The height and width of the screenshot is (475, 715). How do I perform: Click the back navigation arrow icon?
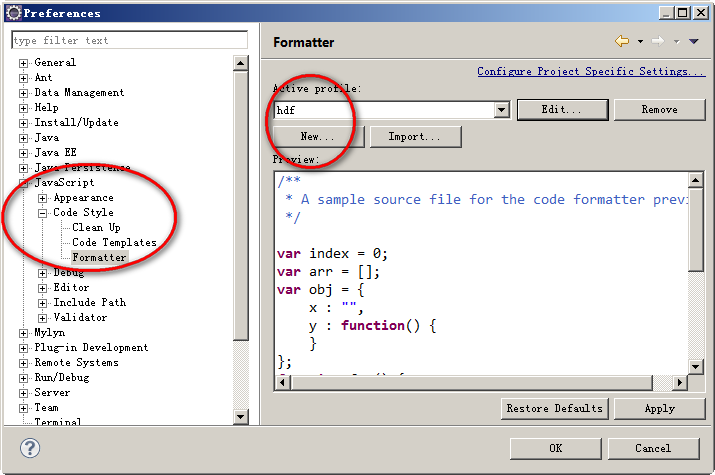tap(622, 41)
